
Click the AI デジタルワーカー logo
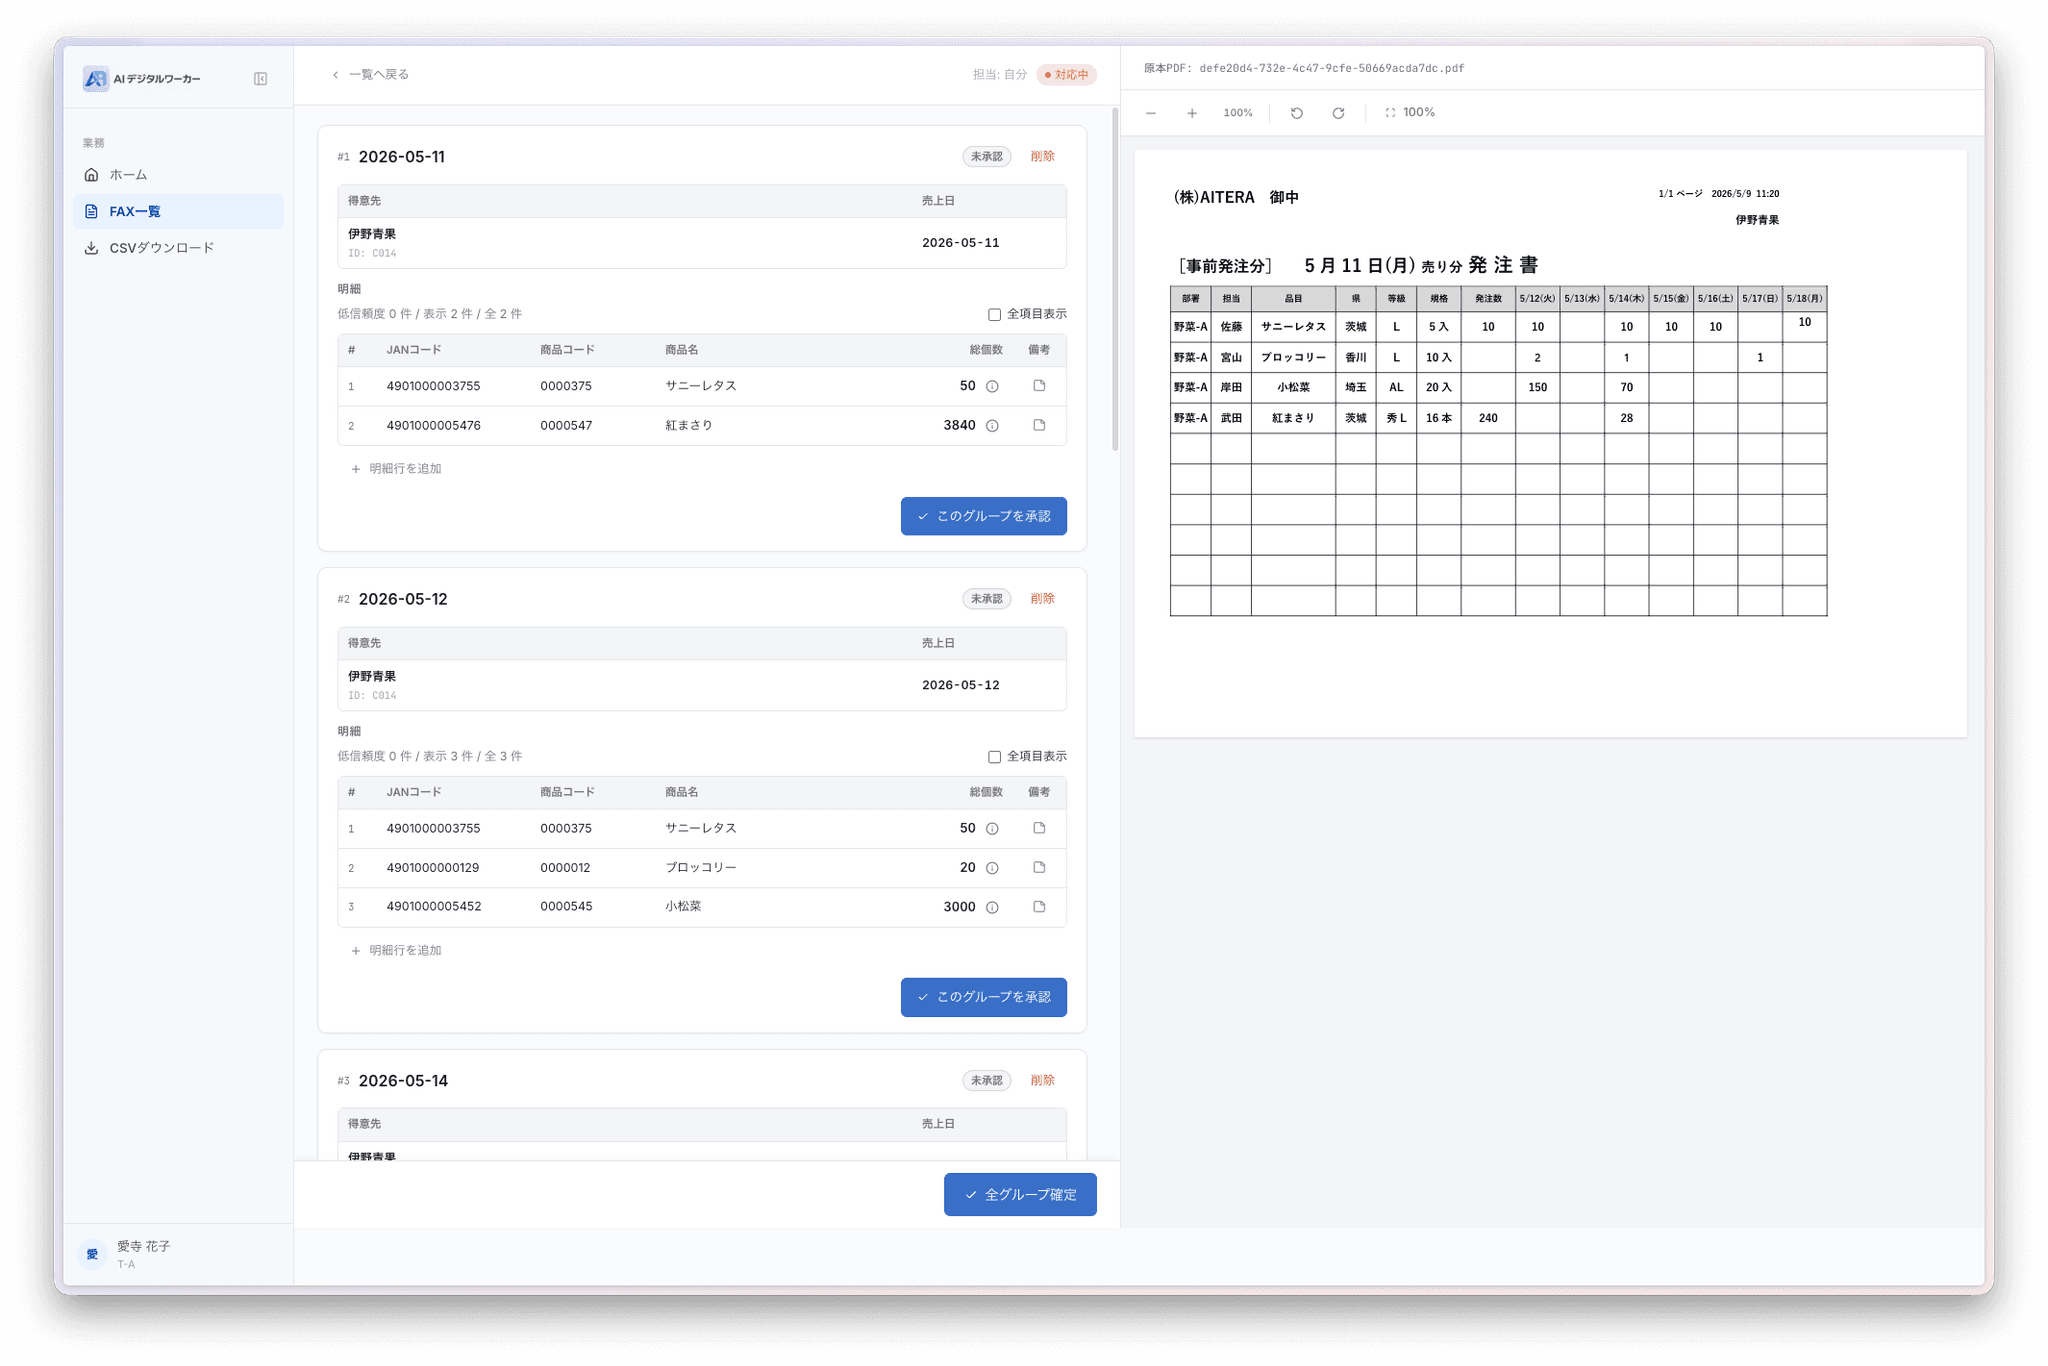click(142, 79)
